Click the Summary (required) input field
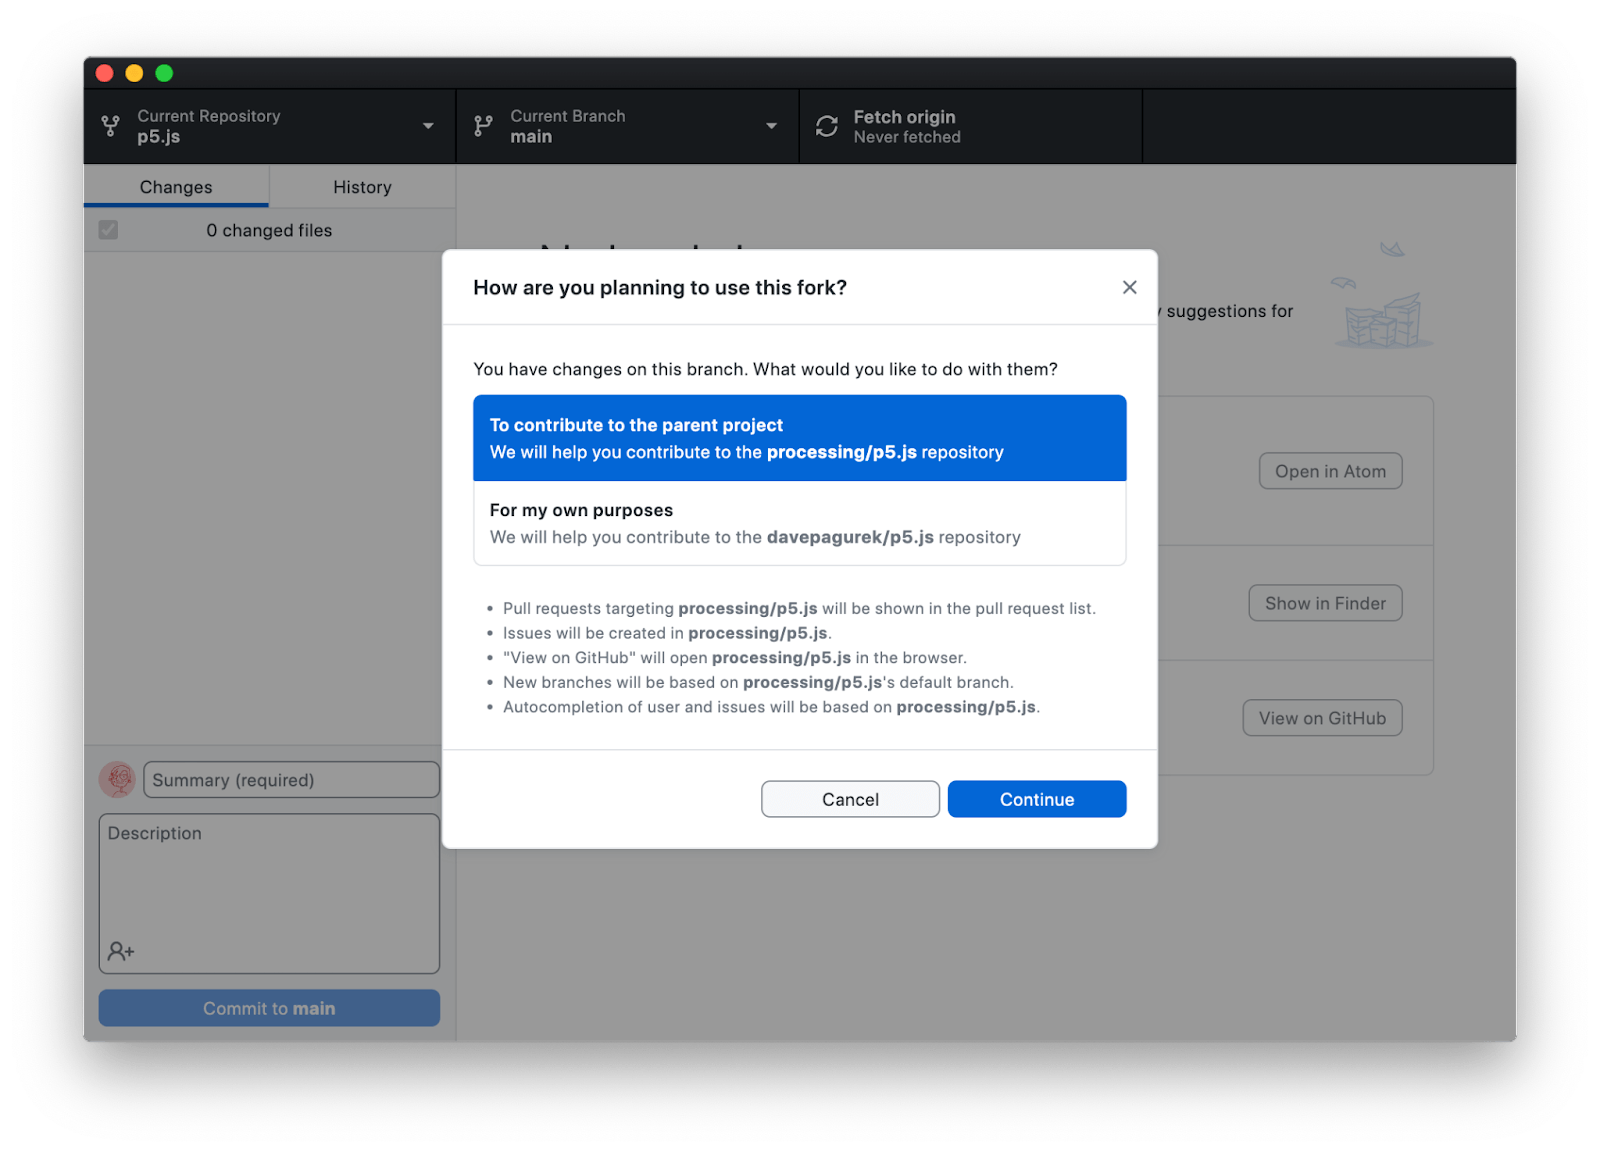The height and width of the screenshot is (1152, 1600). coord(290,779)
